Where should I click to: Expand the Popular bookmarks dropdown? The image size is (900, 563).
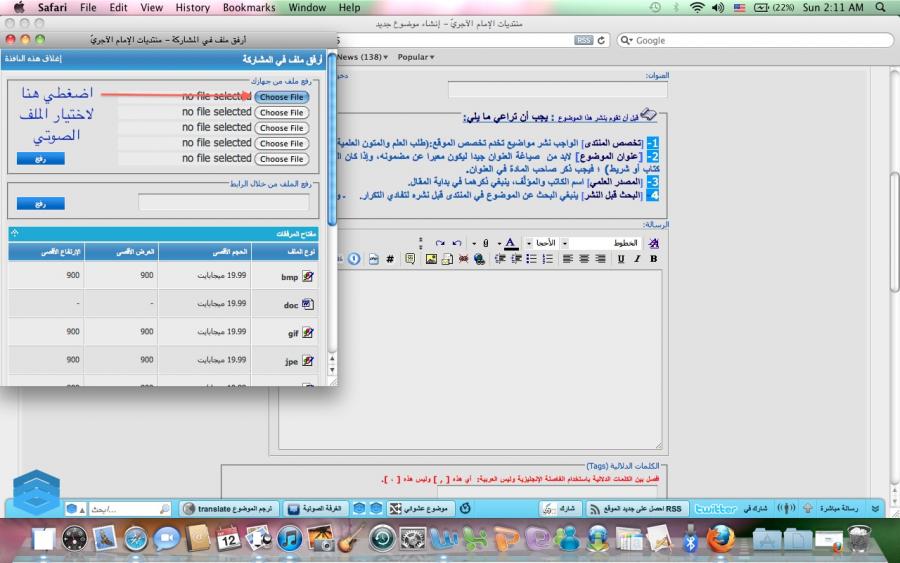tap(415, 57)
